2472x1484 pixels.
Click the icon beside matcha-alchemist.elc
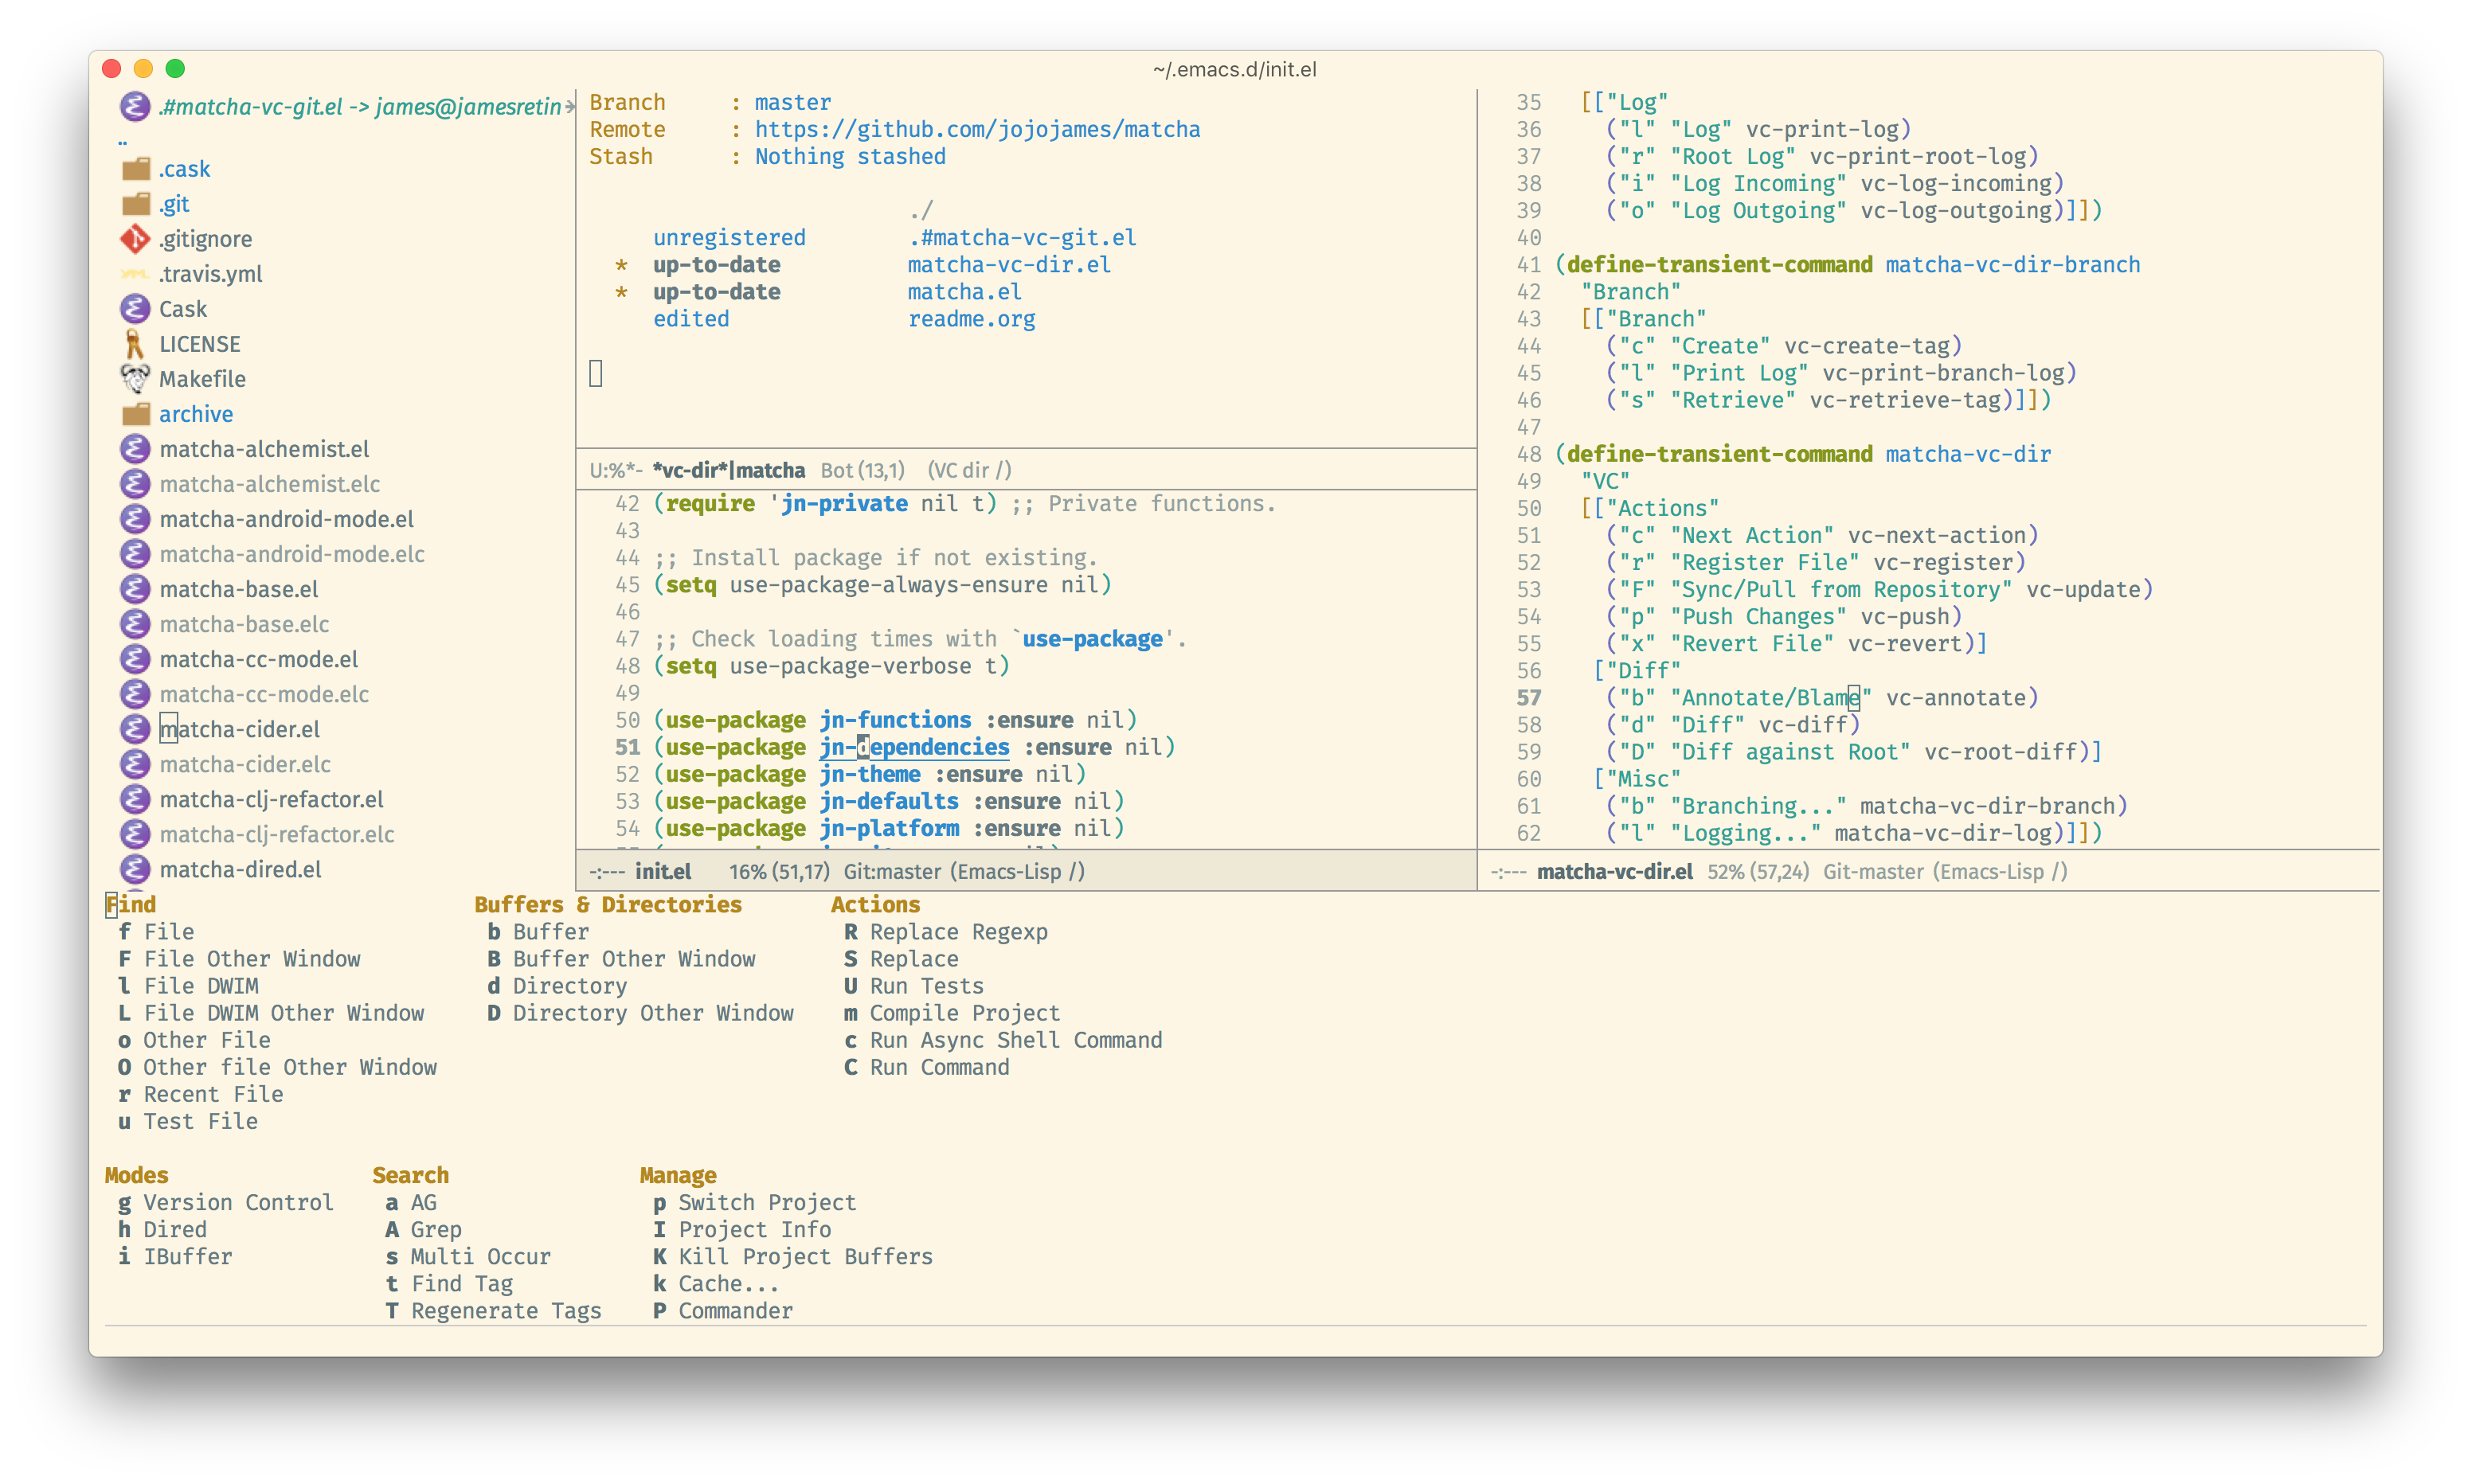click(x=135, y=484)
